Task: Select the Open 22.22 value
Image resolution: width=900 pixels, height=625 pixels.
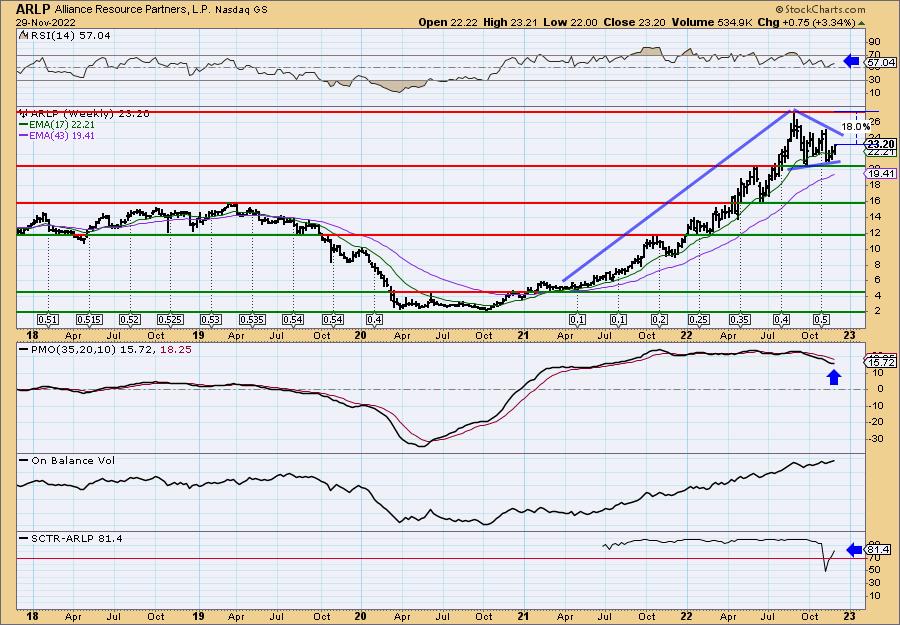Action: click(448, 22)
